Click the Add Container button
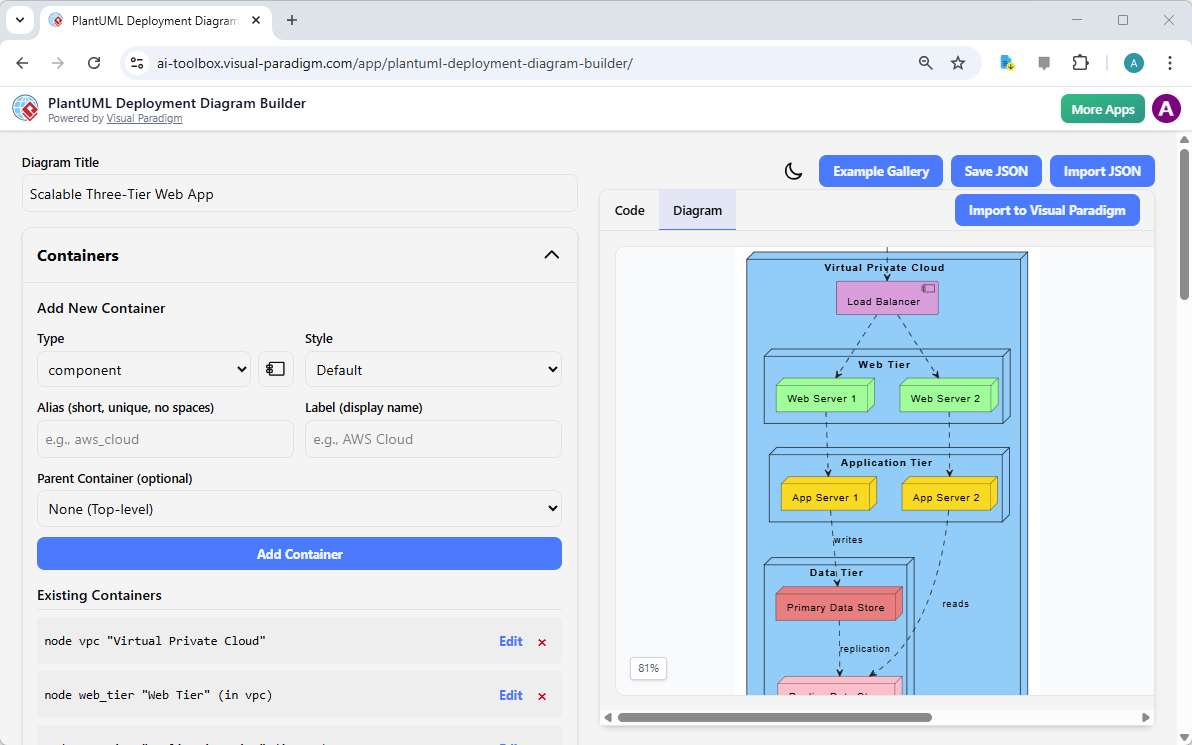 (299, 553)
